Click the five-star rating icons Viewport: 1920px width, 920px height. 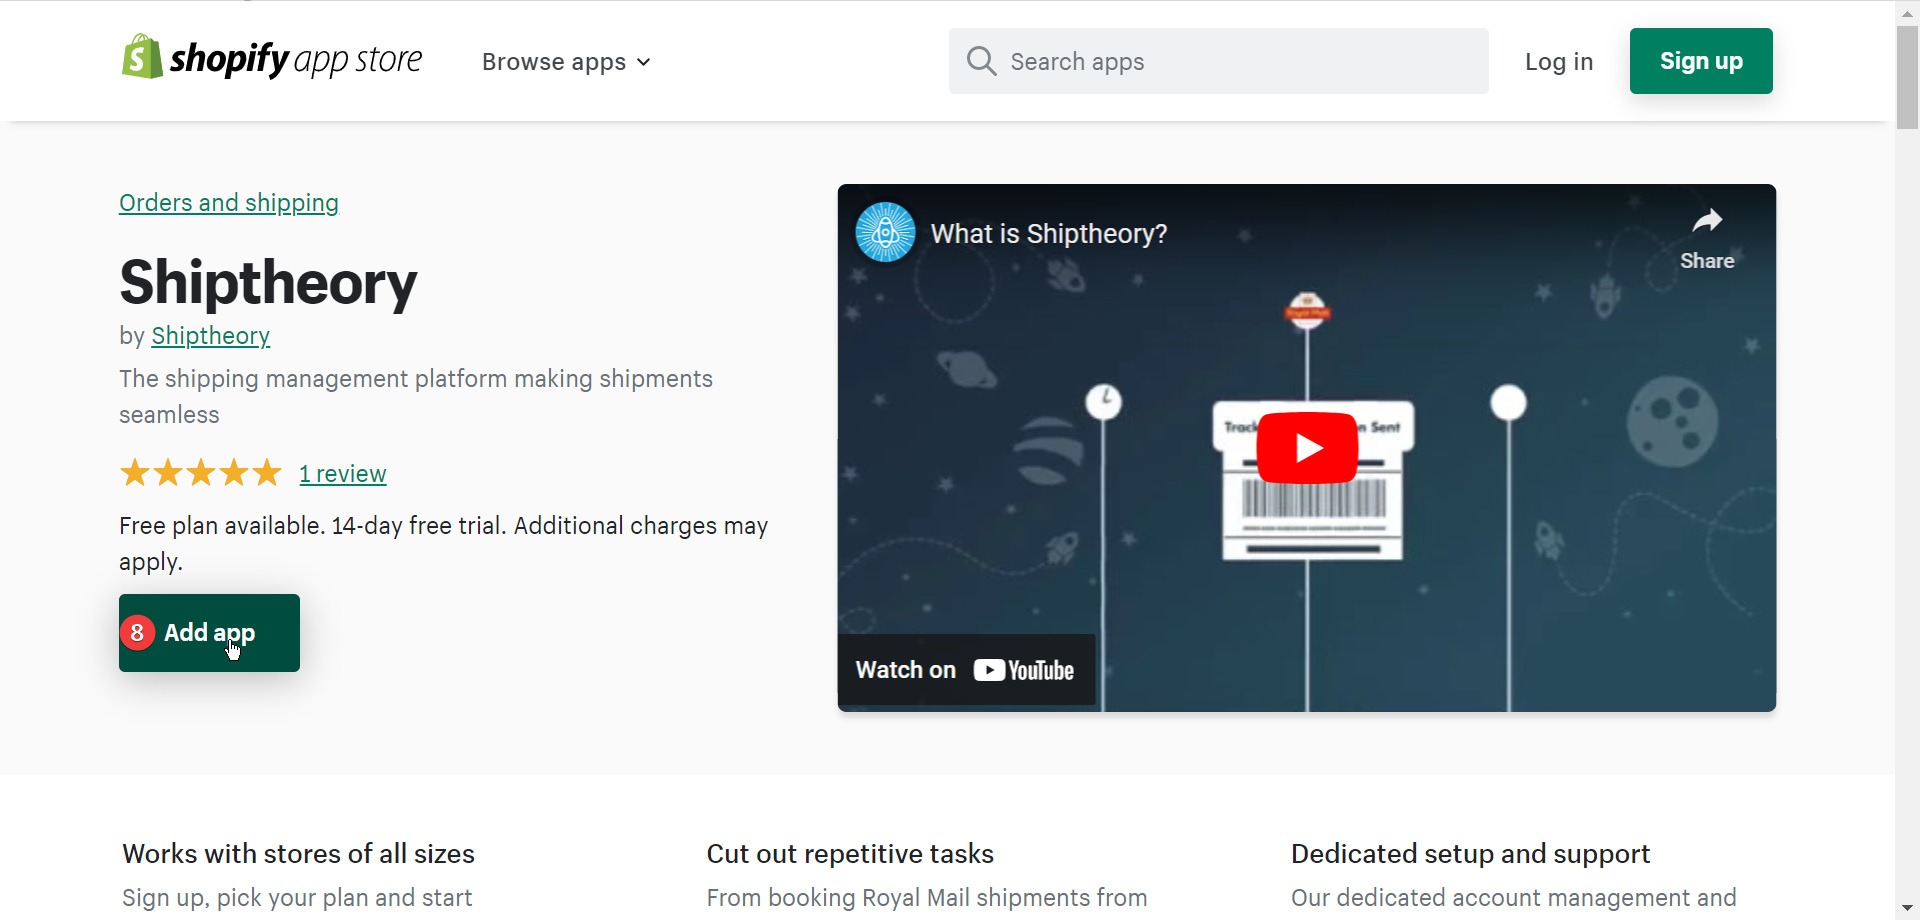[x=201, y=473]
